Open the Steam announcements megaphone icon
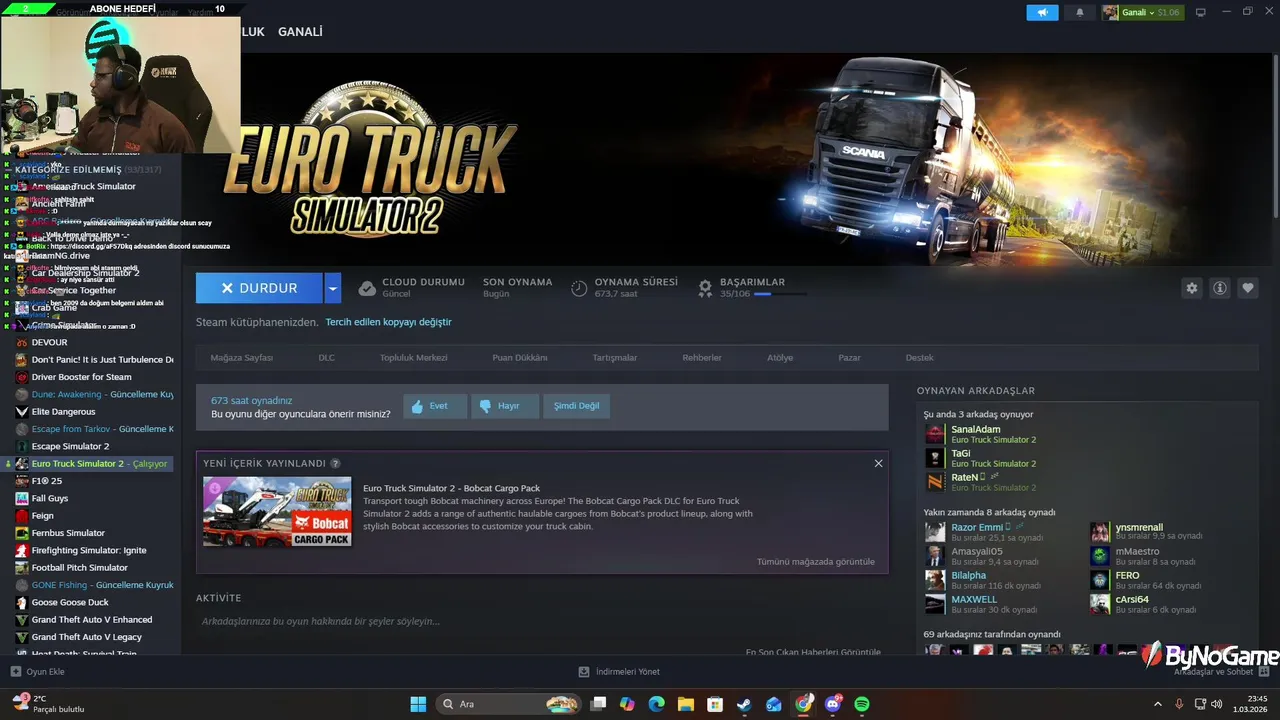 click(1042, 12)
